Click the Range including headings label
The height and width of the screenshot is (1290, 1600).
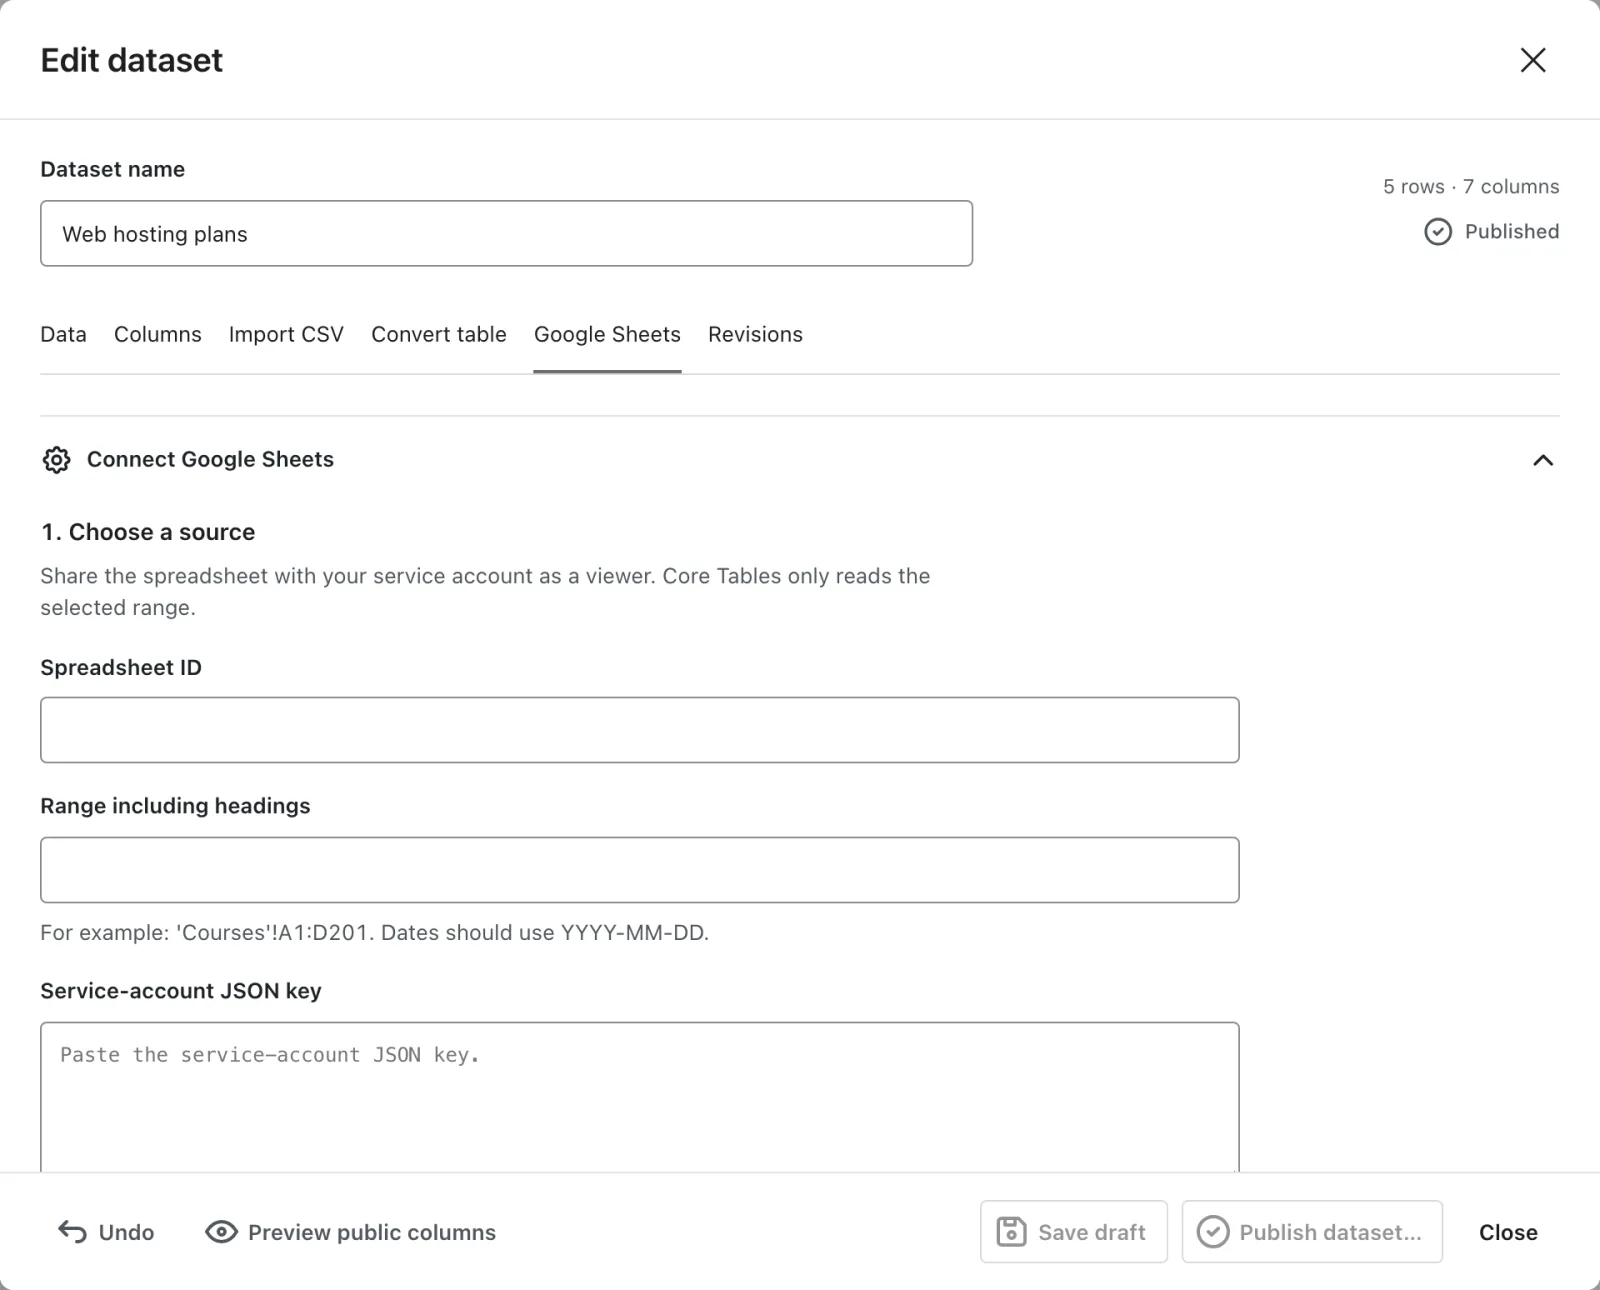point(175,806)
